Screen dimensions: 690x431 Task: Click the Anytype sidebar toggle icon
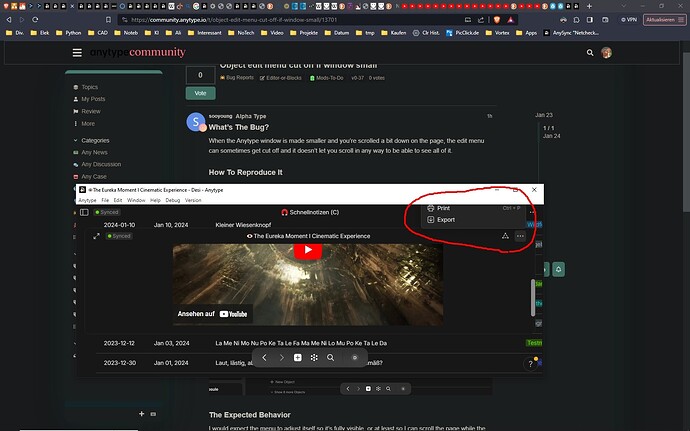84,212
